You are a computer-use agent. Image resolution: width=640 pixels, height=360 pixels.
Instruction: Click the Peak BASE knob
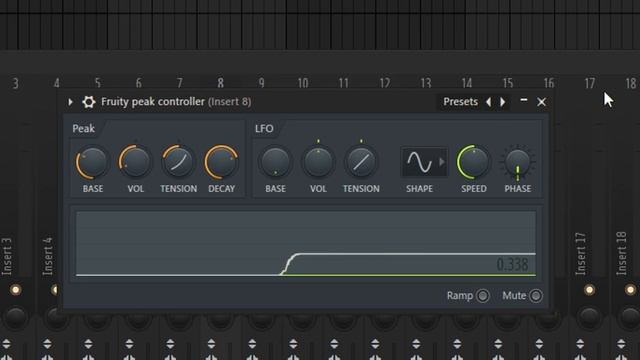pos(92,162)
